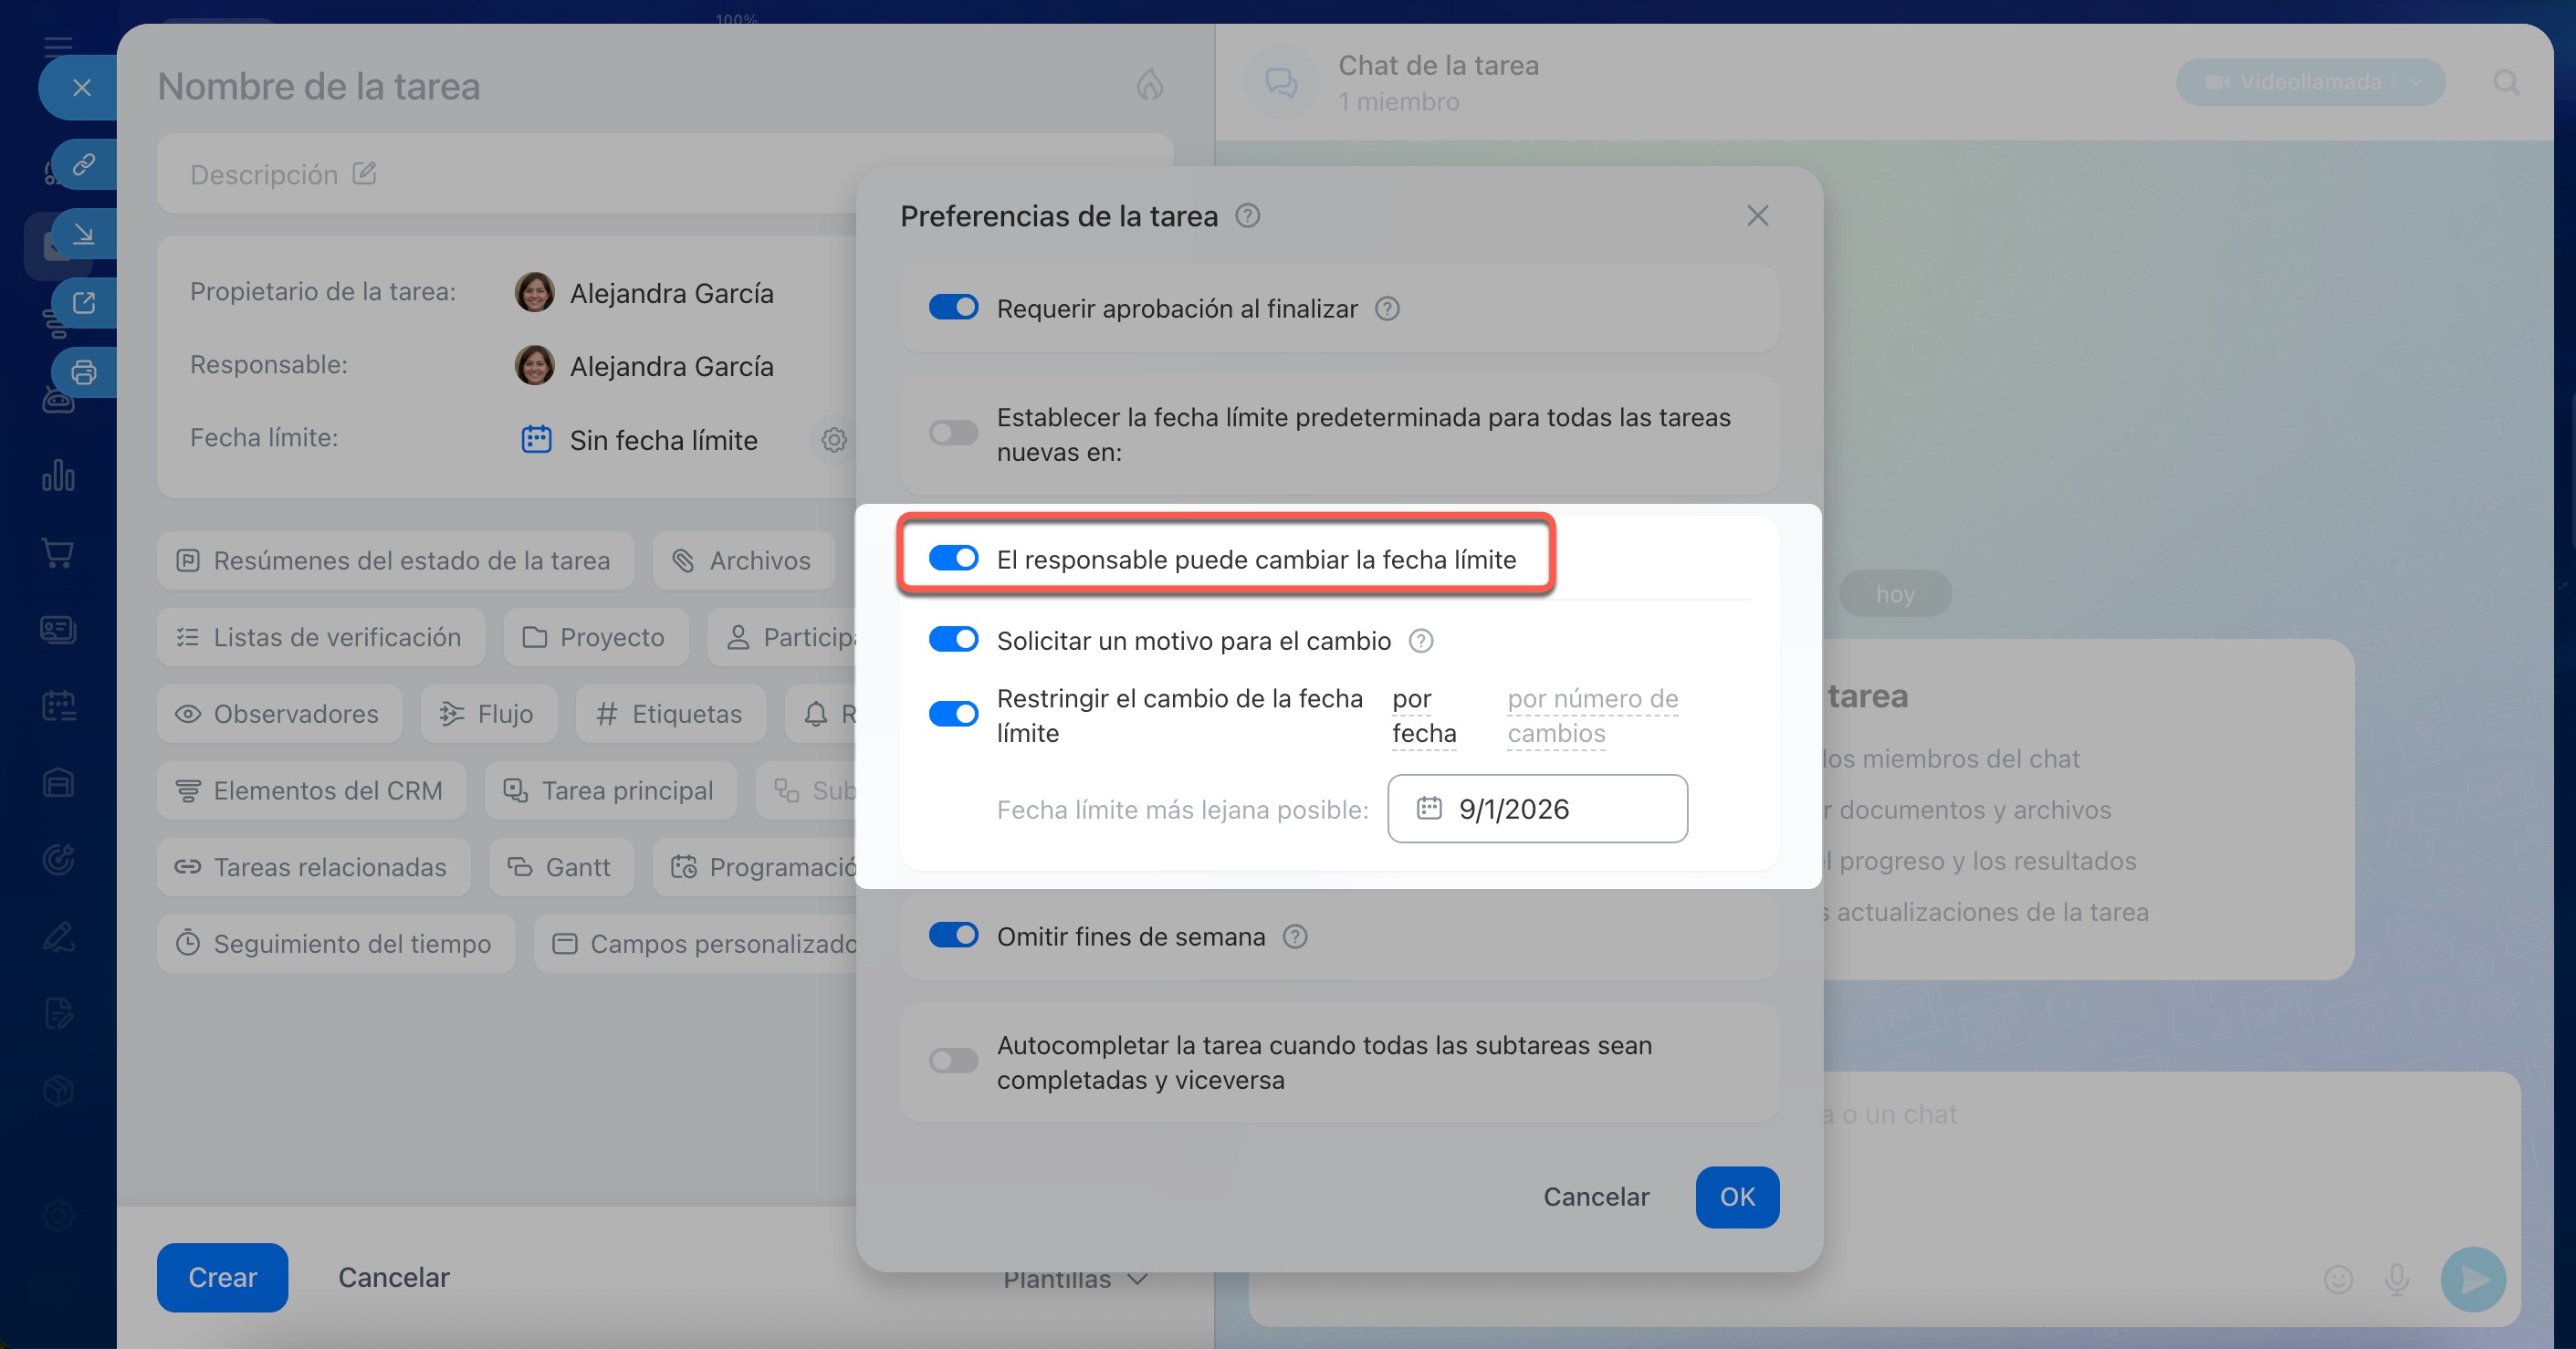Click the copy link icon button
Screen dimensions: 2576x1349
(84, 163)
